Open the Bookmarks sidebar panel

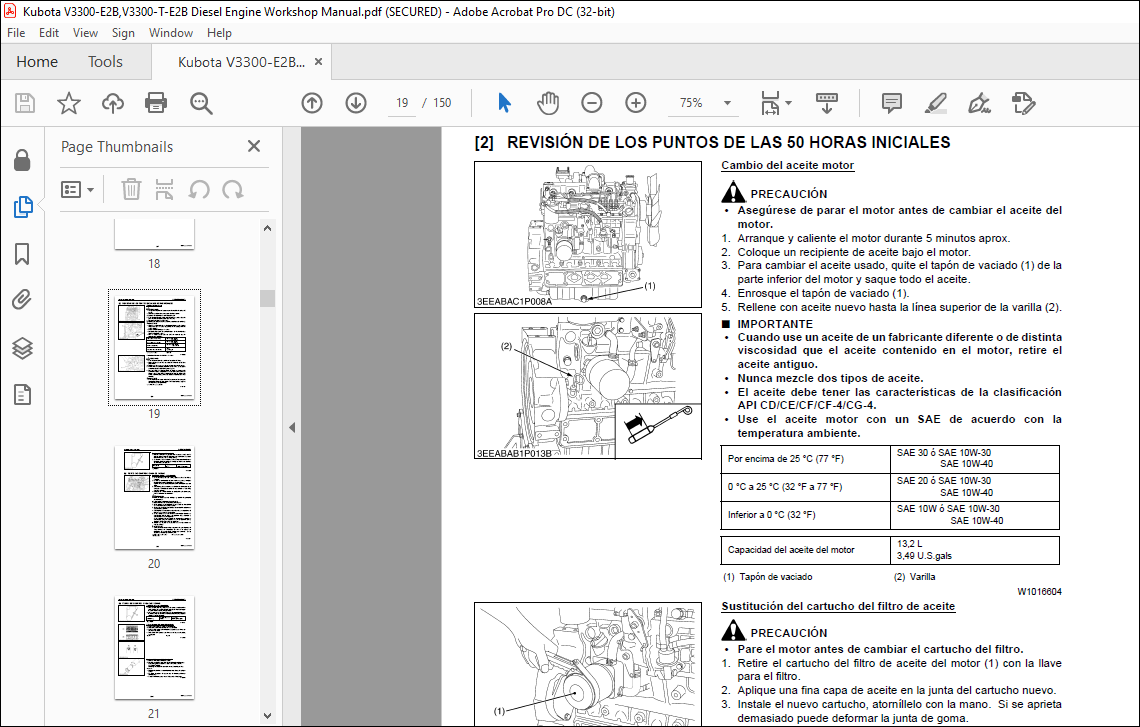pyautogui.click(x=23, y=254)
